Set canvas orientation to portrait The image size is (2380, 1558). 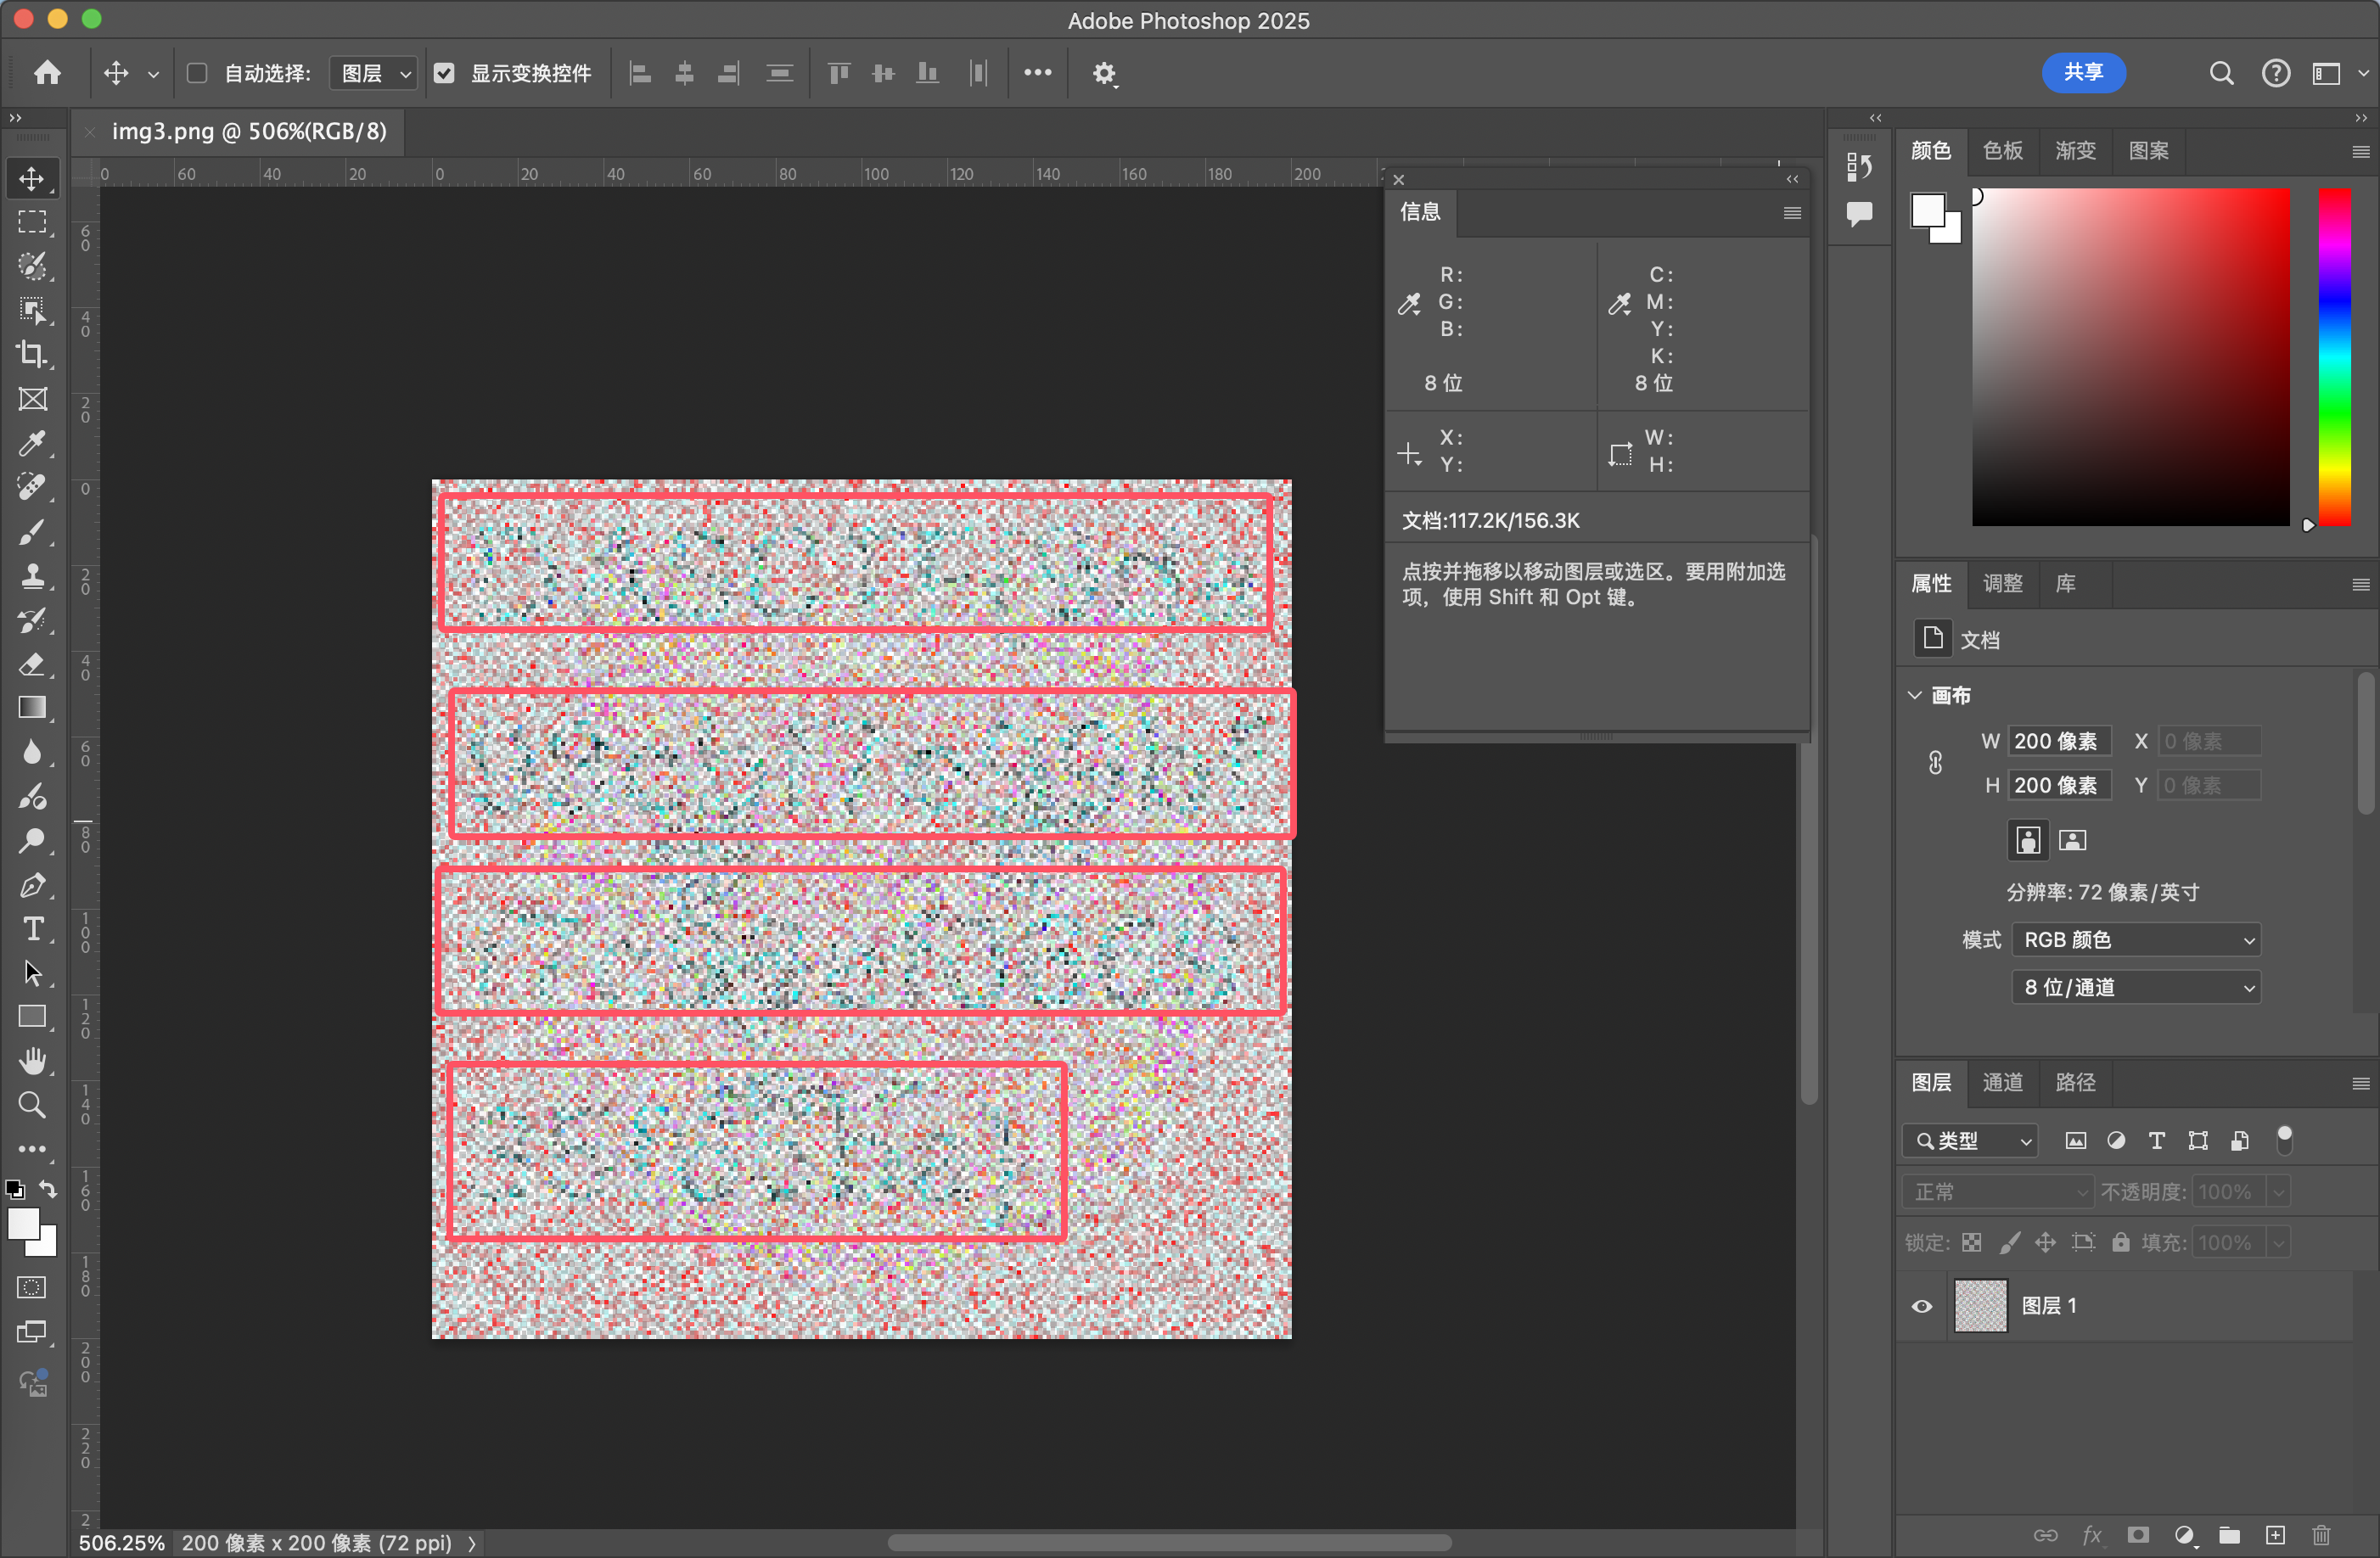2028,840
